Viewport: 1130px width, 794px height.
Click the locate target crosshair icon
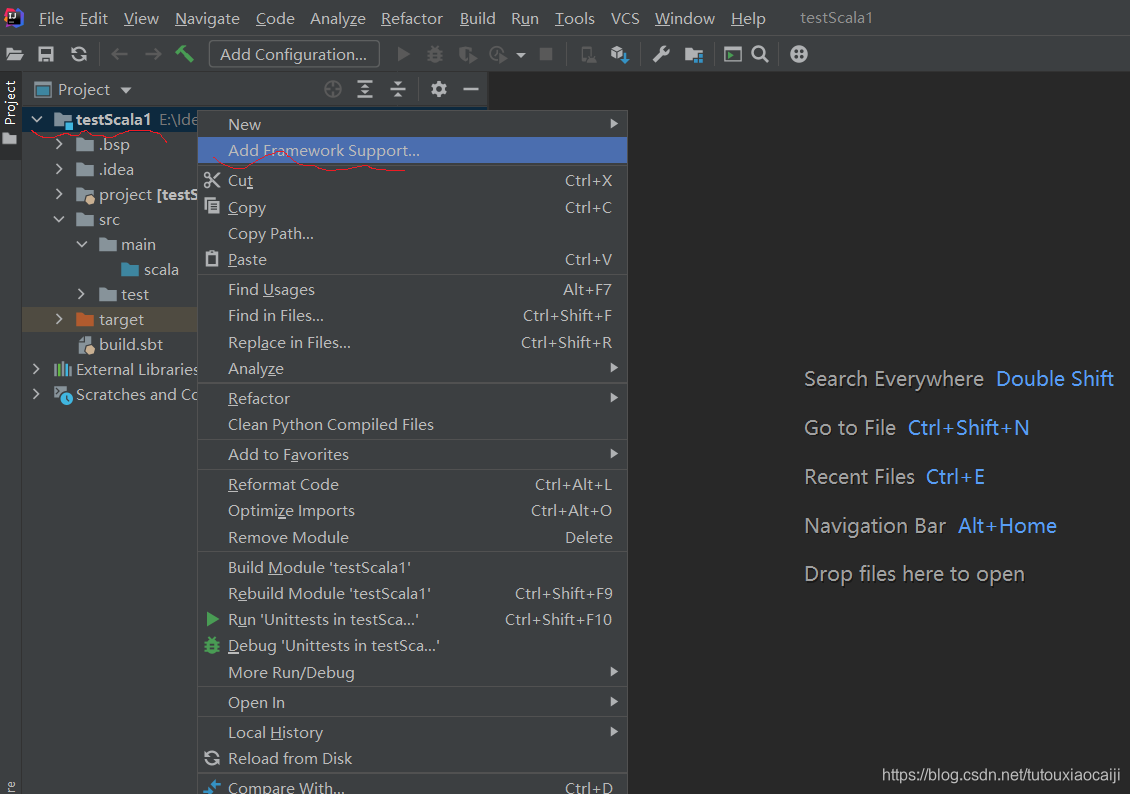(333, 89)
